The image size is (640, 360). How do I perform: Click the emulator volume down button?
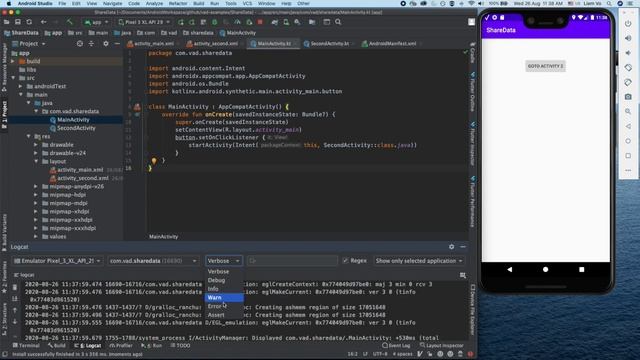(628, 53)
